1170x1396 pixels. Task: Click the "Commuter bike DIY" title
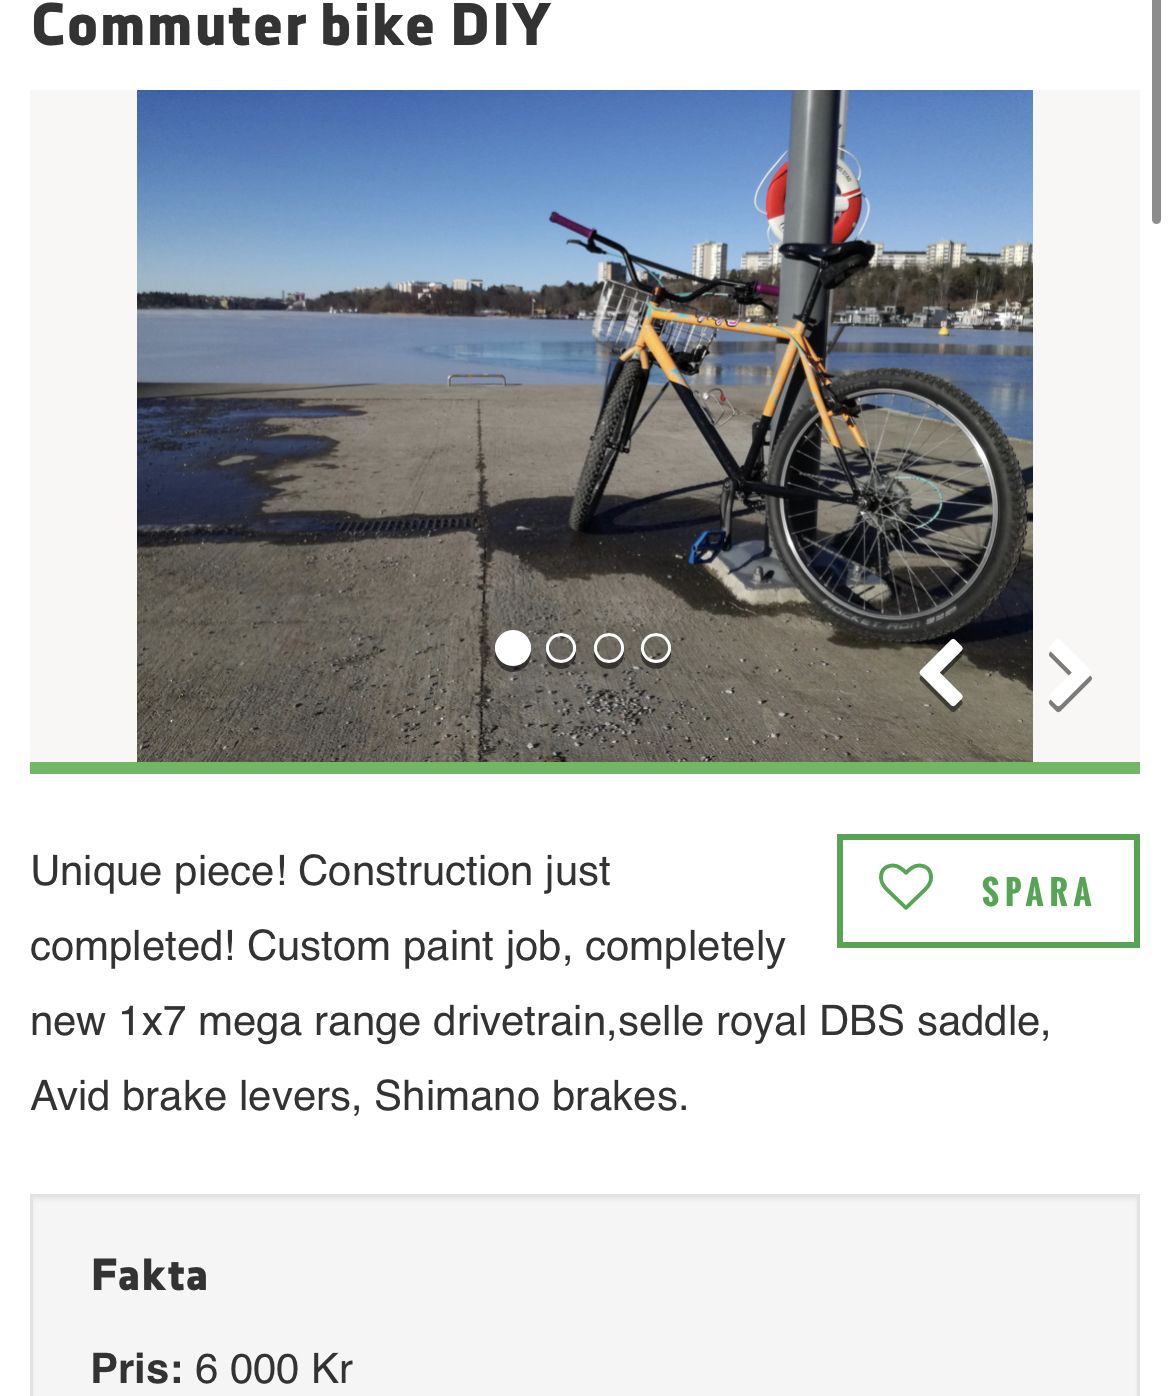tap(291, 26)
